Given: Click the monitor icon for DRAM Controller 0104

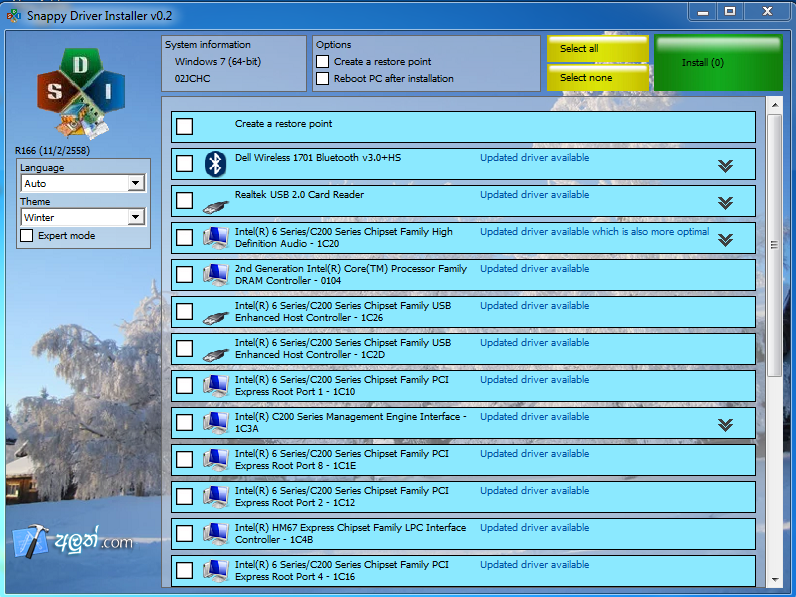Looking at the screenshot, I should [216, 275].
